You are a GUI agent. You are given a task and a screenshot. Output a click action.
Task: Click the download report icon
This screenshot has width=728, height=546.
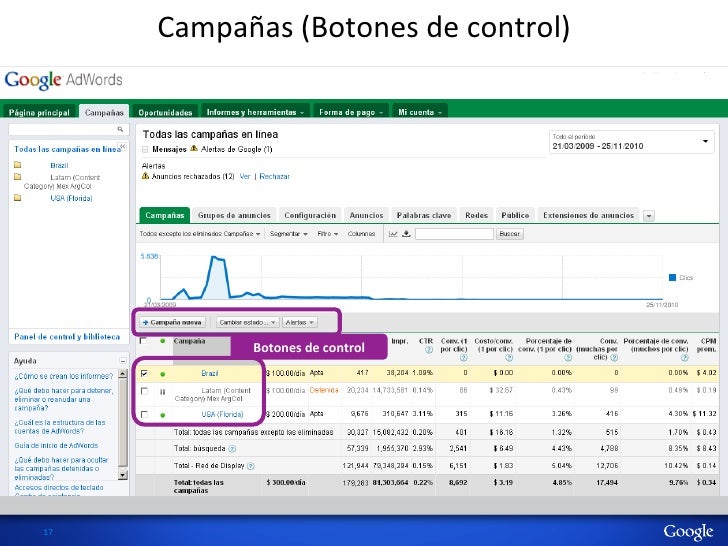point(406,234)
